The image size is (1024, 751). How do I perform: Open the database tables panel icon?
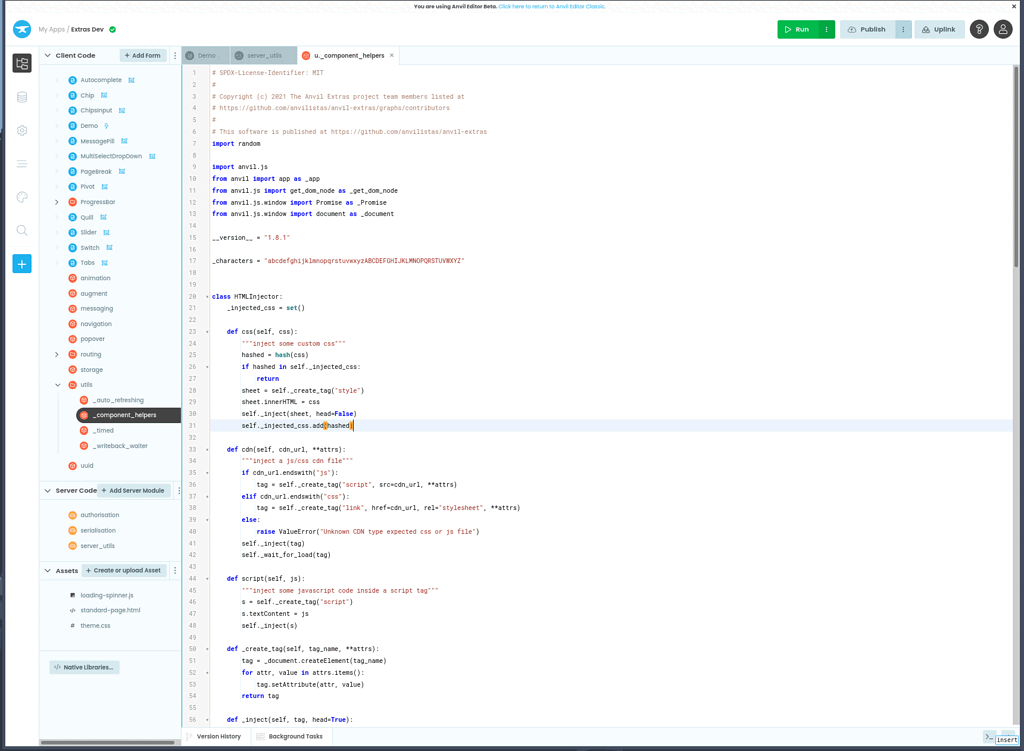click(x=22, y=97)
